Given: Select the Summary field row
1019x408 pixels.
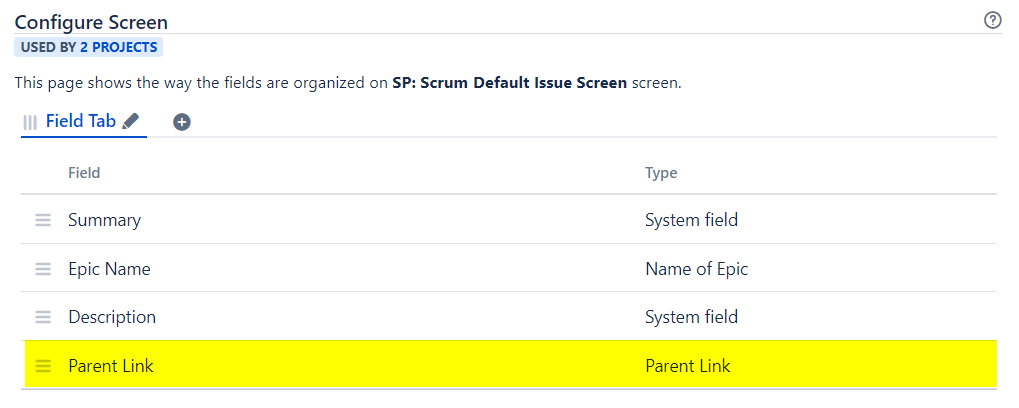Looking at the screenshot, I should tap(104, 220).
